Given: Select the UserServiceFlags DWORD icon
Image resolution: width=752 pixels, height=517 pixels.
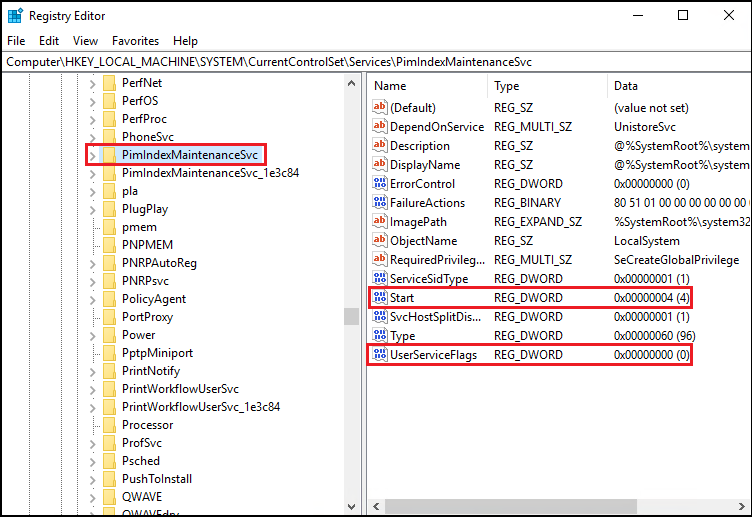Looking at the screenshot, I should pyautogui.click(x=379, y=355).
